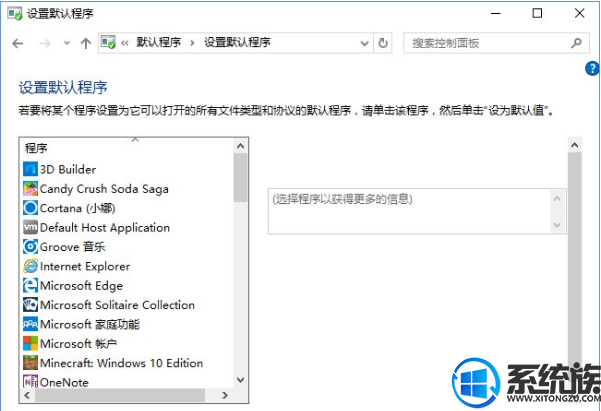This screenshot has width=601, height=411.
Task: Expand chevron after 默认程序 breadcrumb
Action: pyautogui.click(x=192, y=43)
